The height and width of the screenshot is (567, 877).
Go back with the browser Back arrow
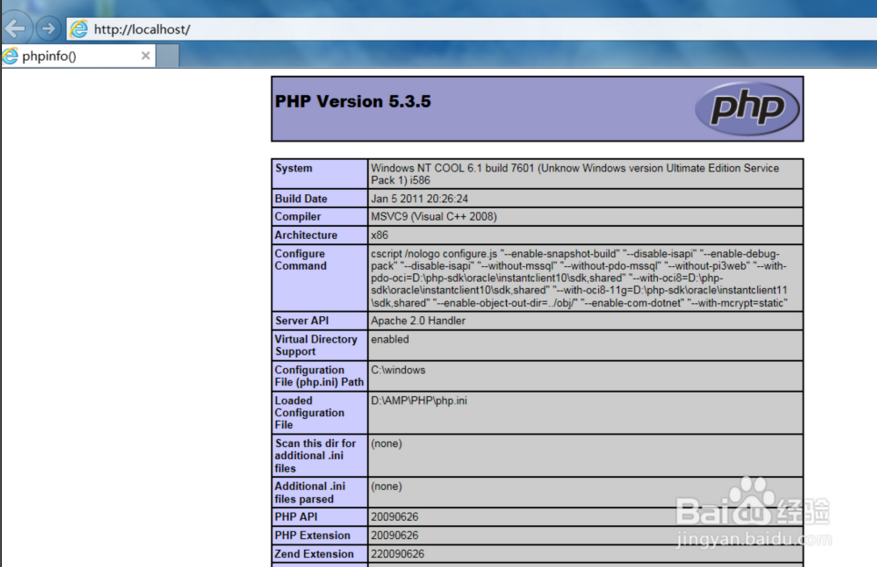[16, 29]
